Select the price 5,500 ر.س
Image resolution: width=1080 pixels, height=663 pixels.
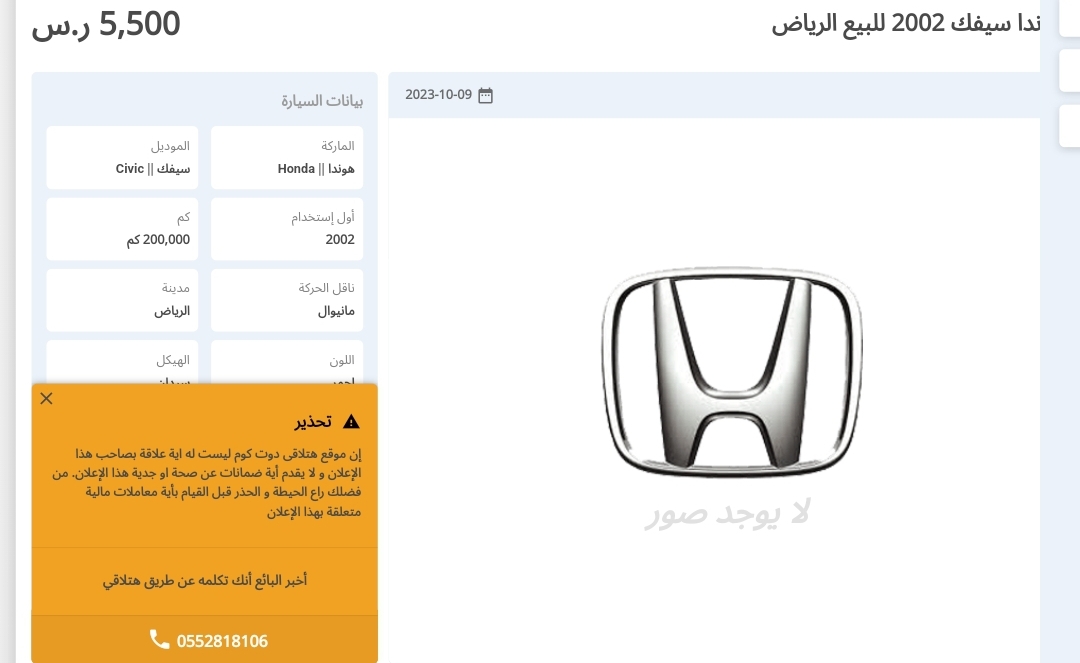pos(106,24)
